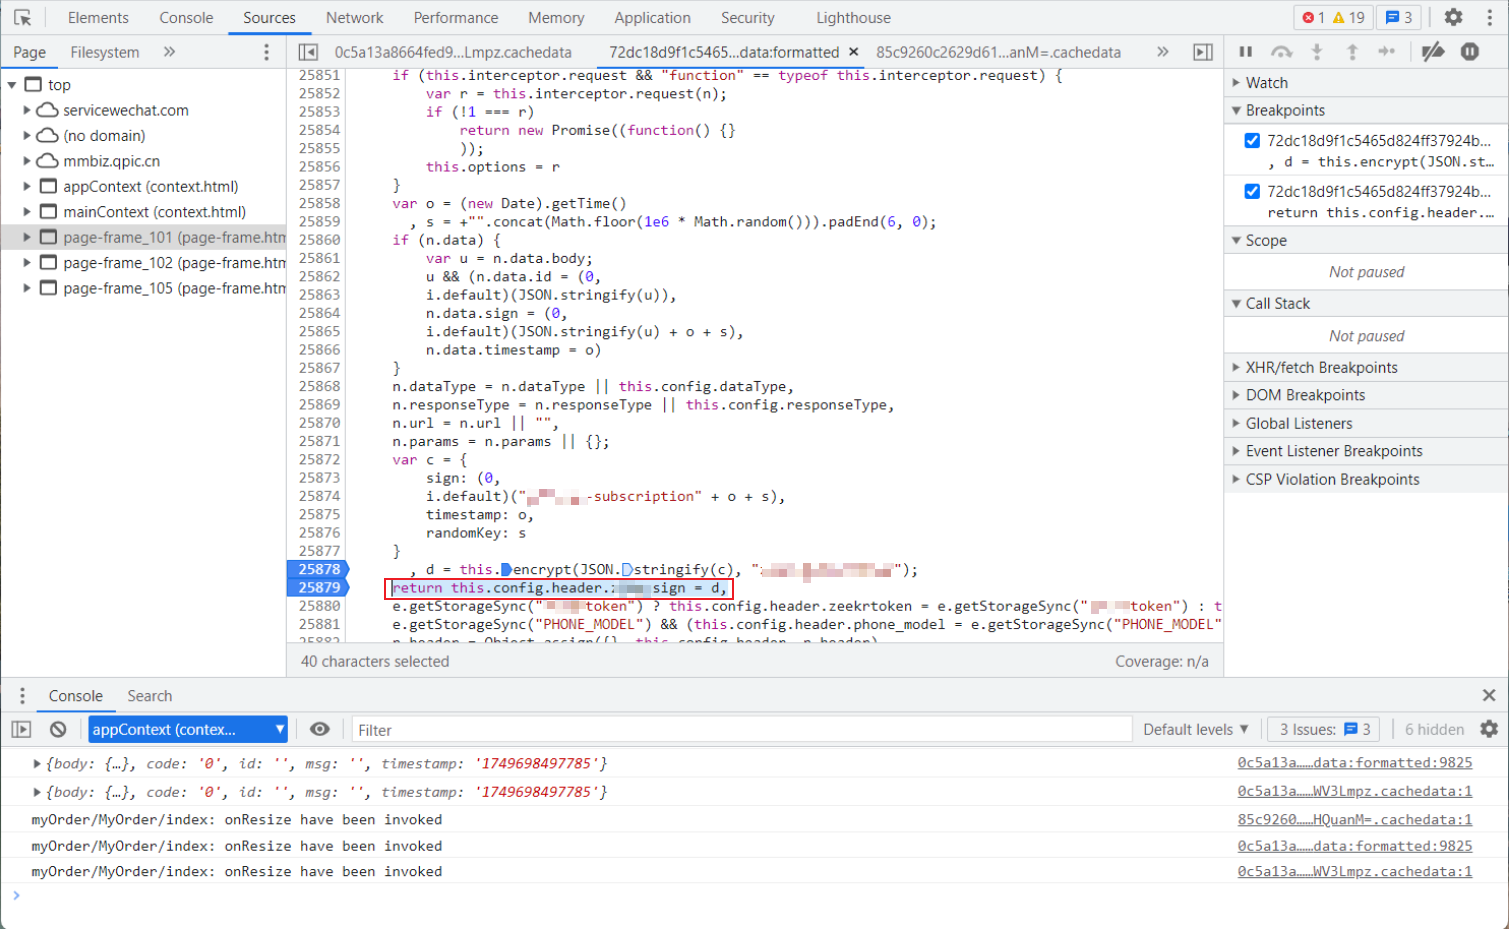Show more open file tabs chevron
The height and width of the screenshot is (929, 1509).
(1162, 52)
